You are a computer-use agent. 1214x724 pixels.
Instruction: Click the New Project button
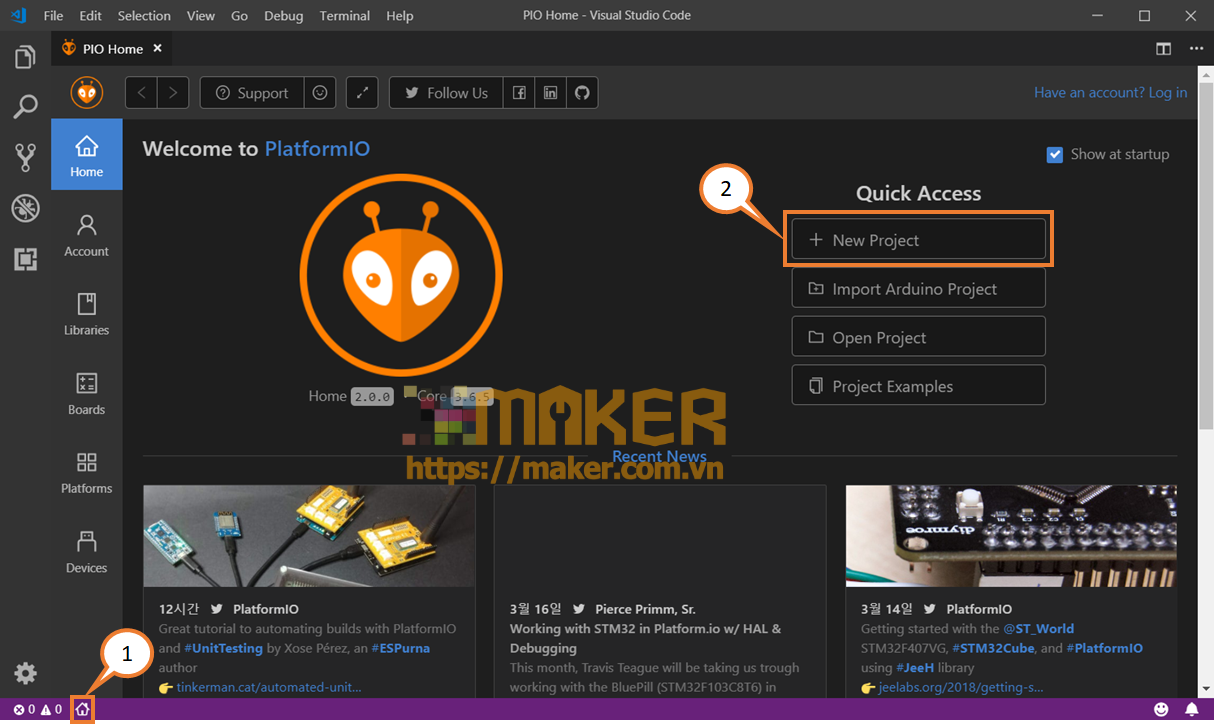[918, 240]
